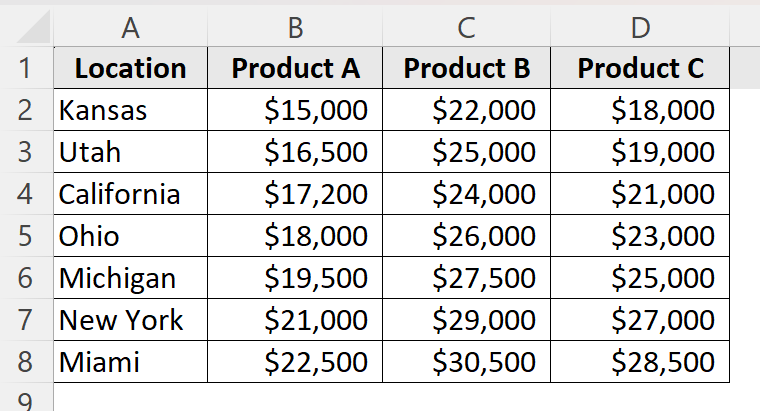Select column C header
Image resolution: width=760 pixels, height=411 pixels.
[x=465, y=27]
